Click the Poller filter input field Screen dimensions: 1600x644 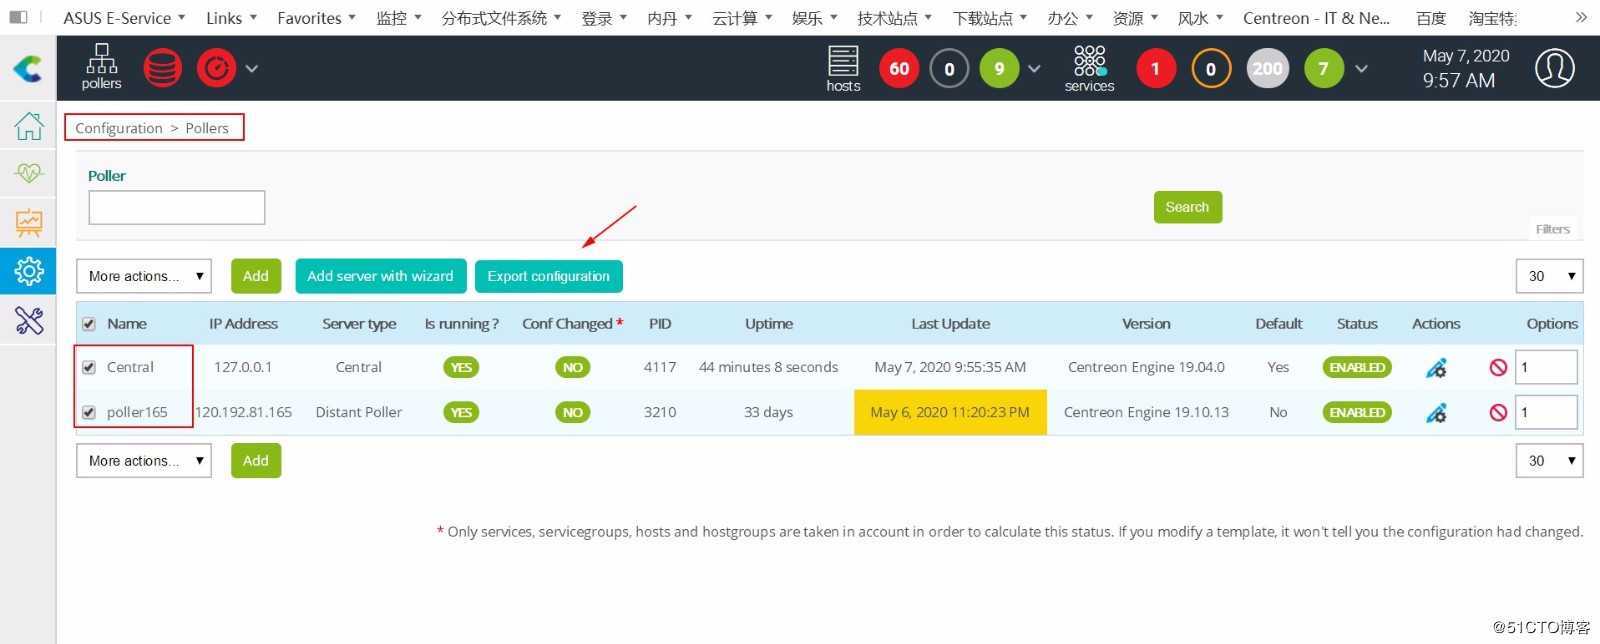click(177, 207)
